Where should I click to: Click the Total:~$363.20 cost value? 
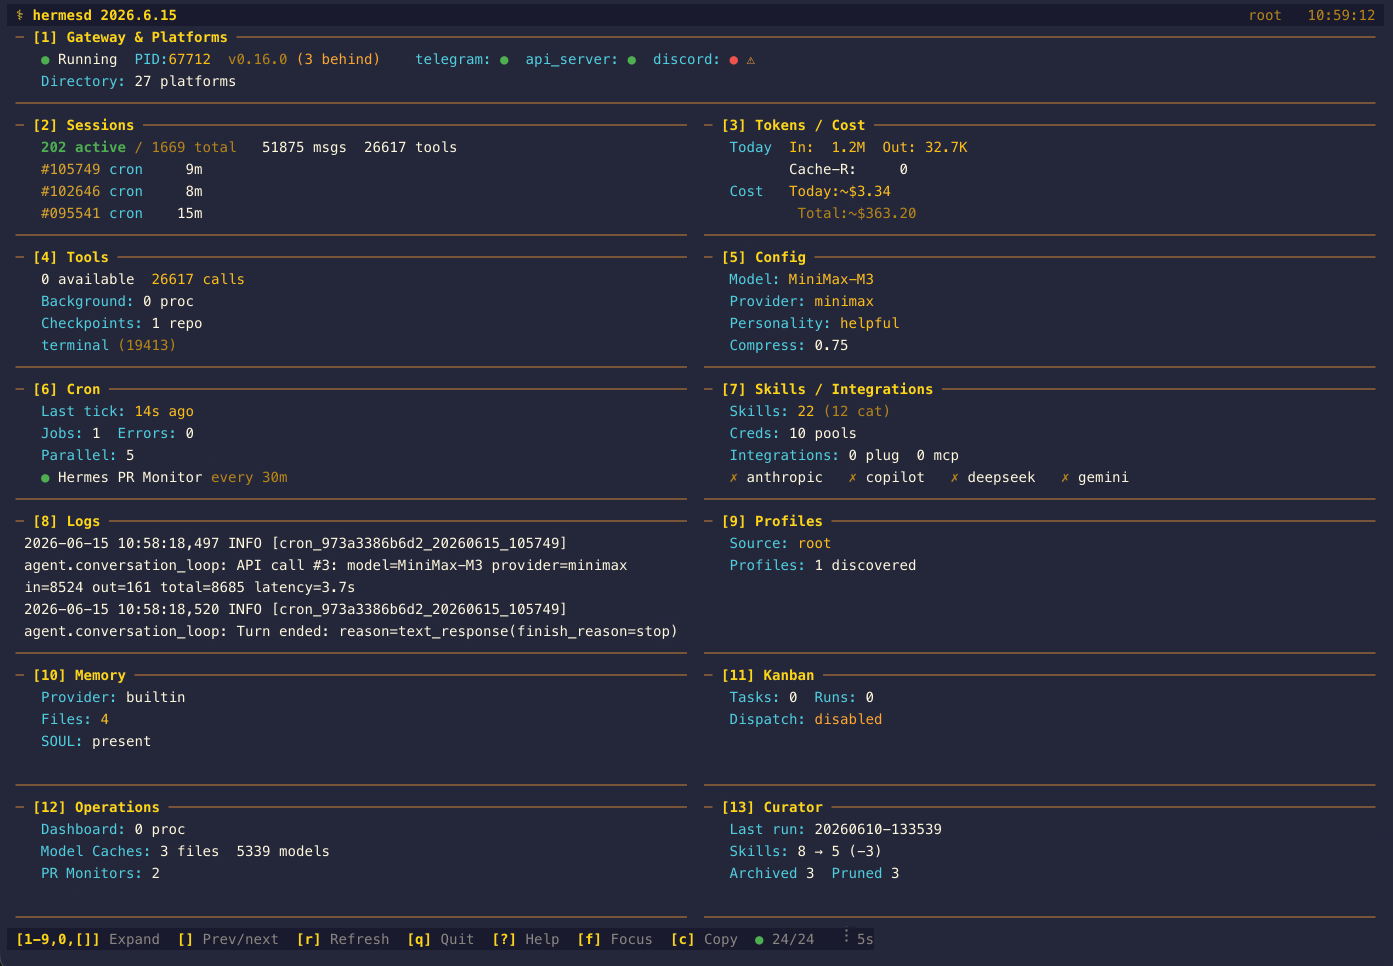click(x=856, y=213)
